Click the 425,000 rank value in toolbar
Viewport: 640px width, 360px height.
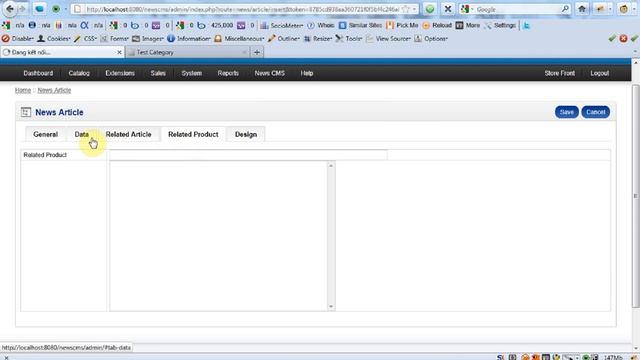[x=222, y=25]
